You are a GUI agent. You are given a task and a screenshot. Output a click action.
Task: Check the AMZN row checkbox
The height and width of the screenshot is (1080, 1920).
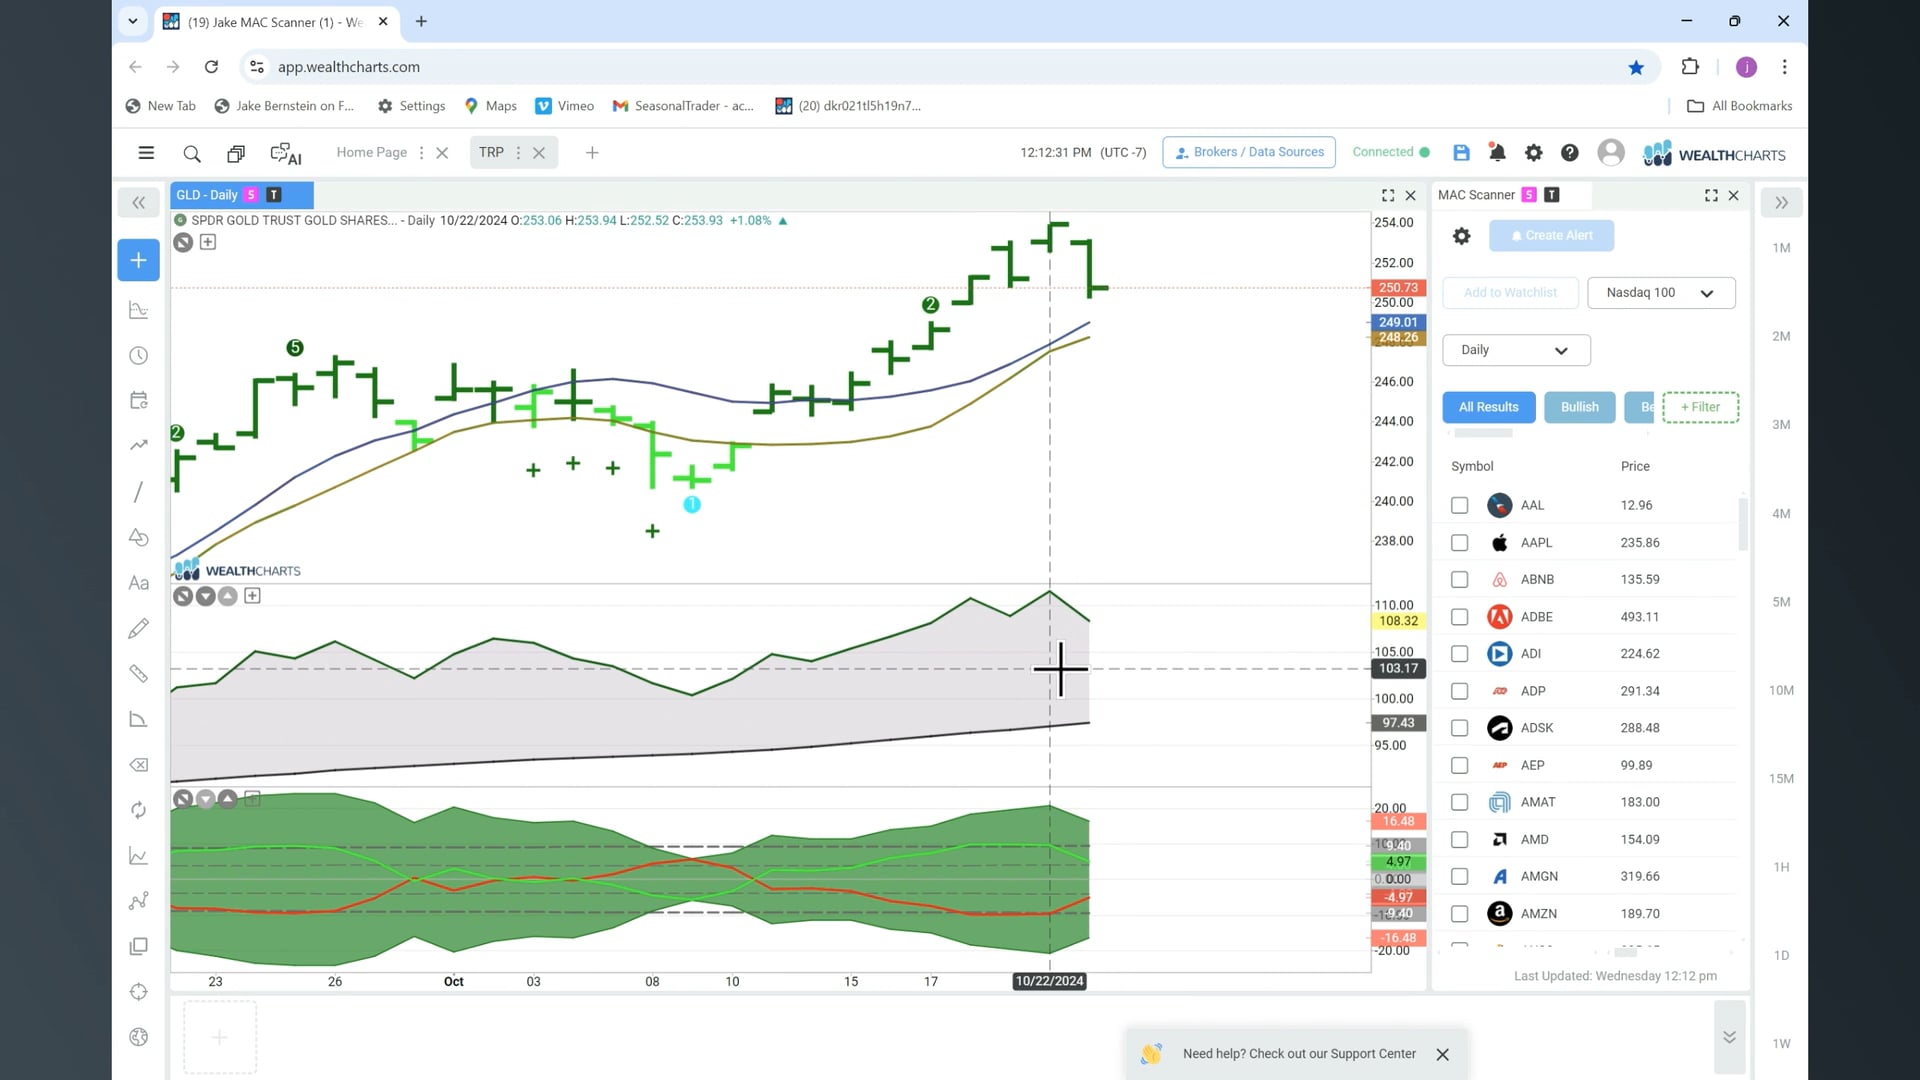point(1460,914)
